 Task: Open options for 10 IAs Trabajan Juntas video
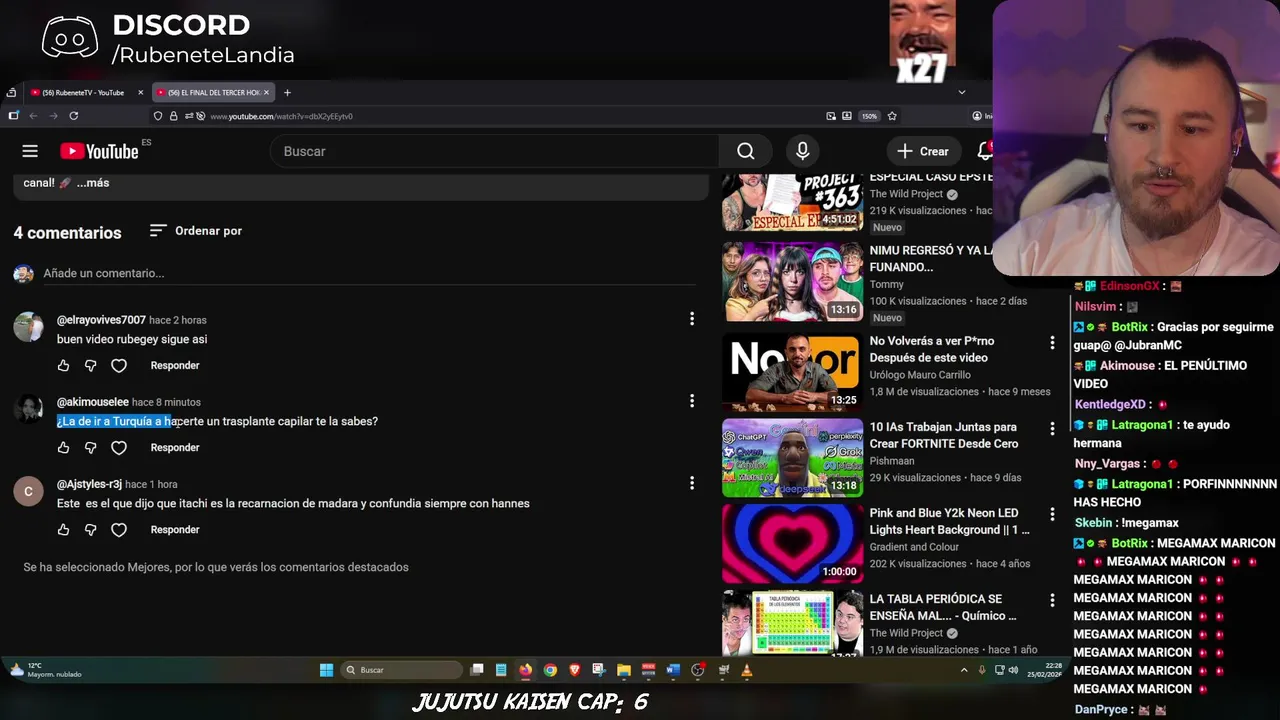pos(1052,429)
